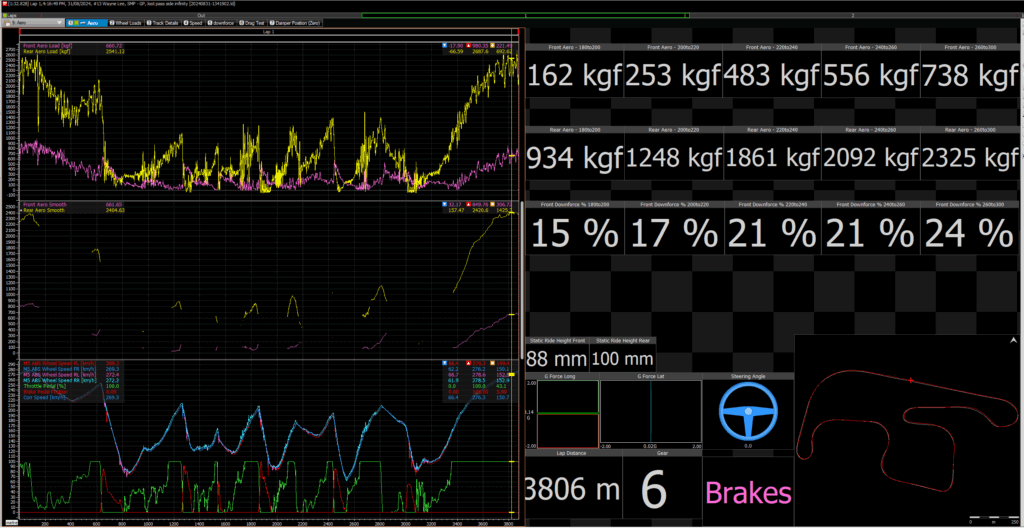This screenshot has width=1024, height=528.
Task: Click the blue minimum icon in wheel speed graph
Action: coord(443,362)
